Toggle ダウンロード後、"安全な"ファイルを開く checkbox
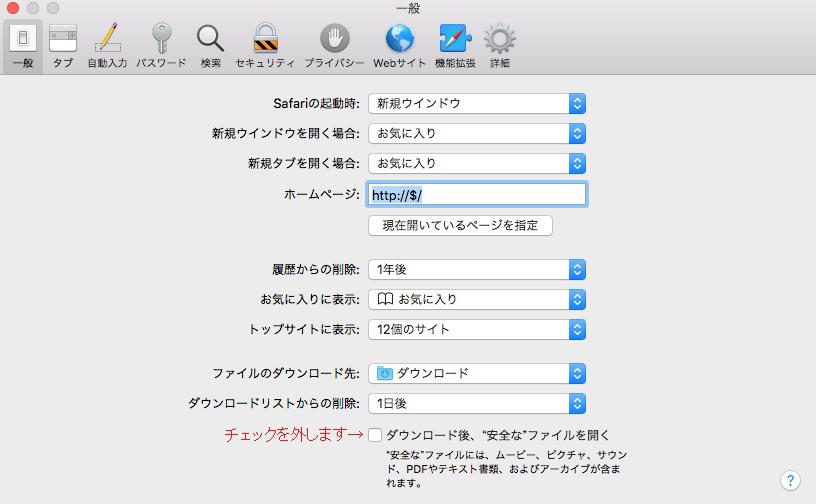 coord(375,435)
